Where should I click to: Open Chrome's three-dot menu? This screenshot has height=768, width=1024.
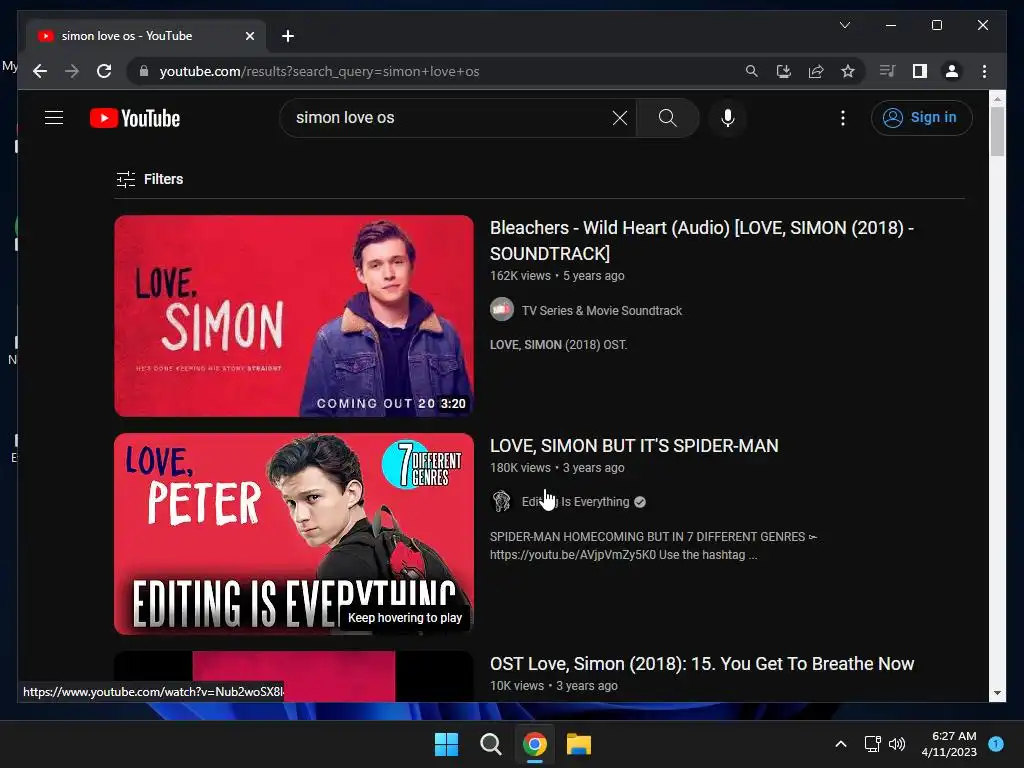pos(984,71)
